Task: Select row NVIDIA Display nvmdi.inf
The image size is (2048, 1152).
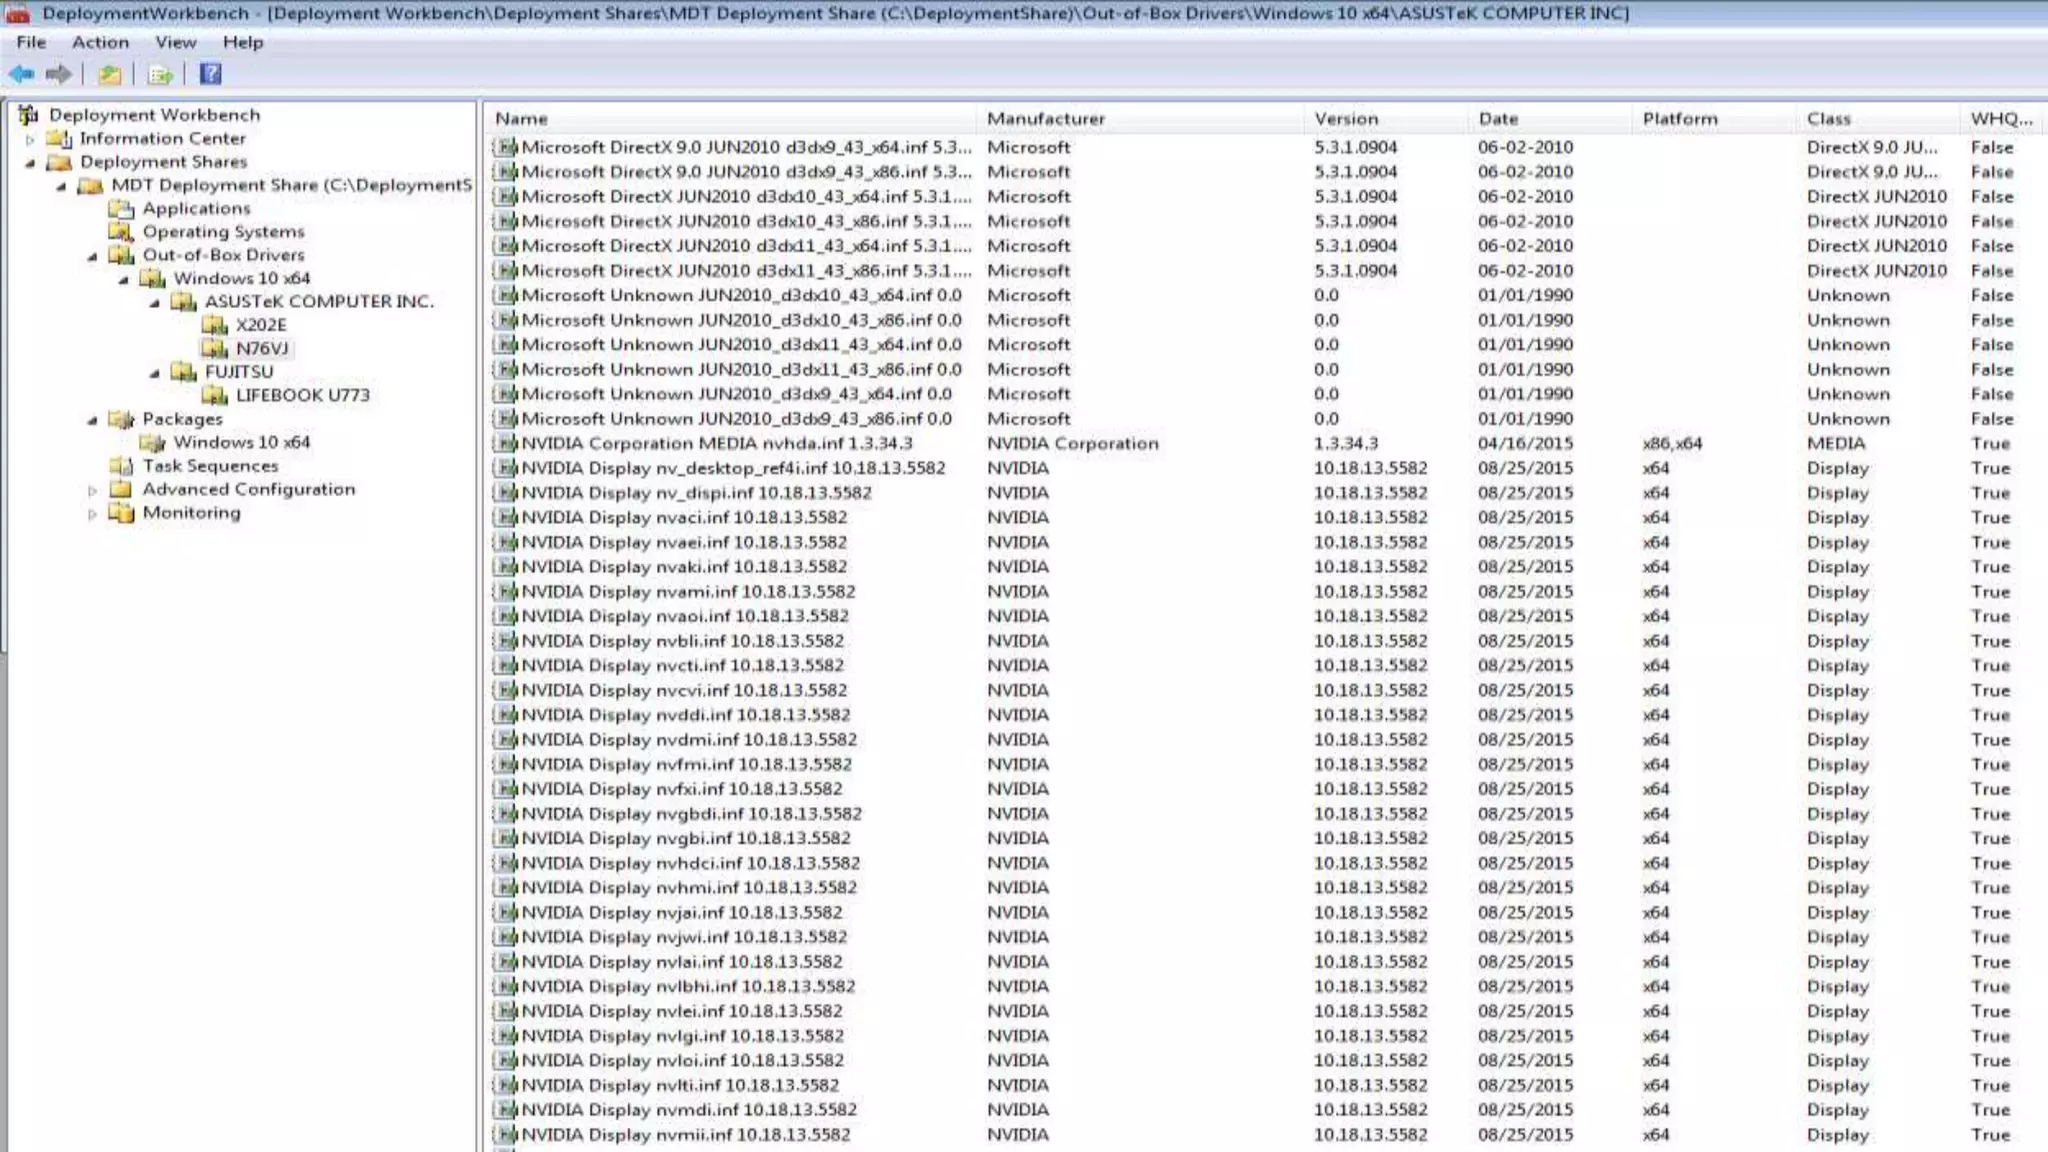Action: (x=1266, y=1110)
